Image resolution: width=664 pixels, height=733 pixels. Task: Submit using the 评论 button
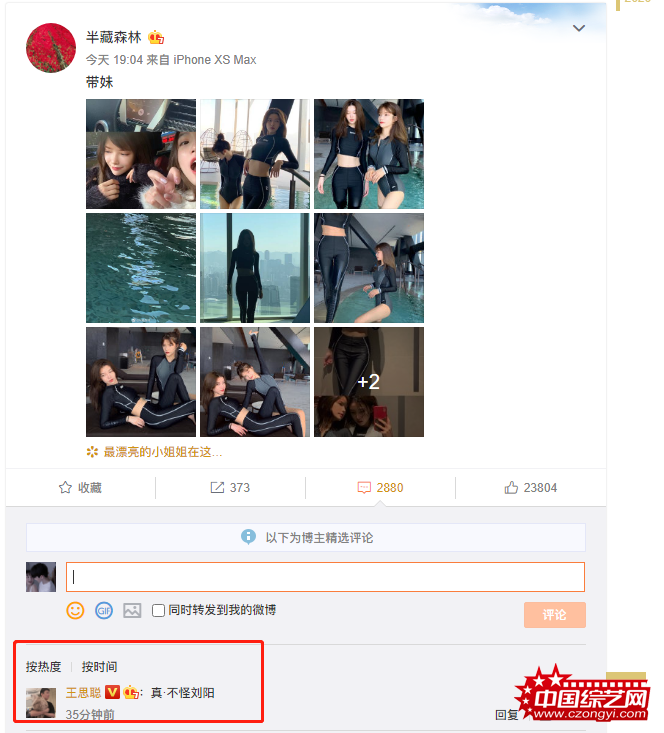(555, 615)
